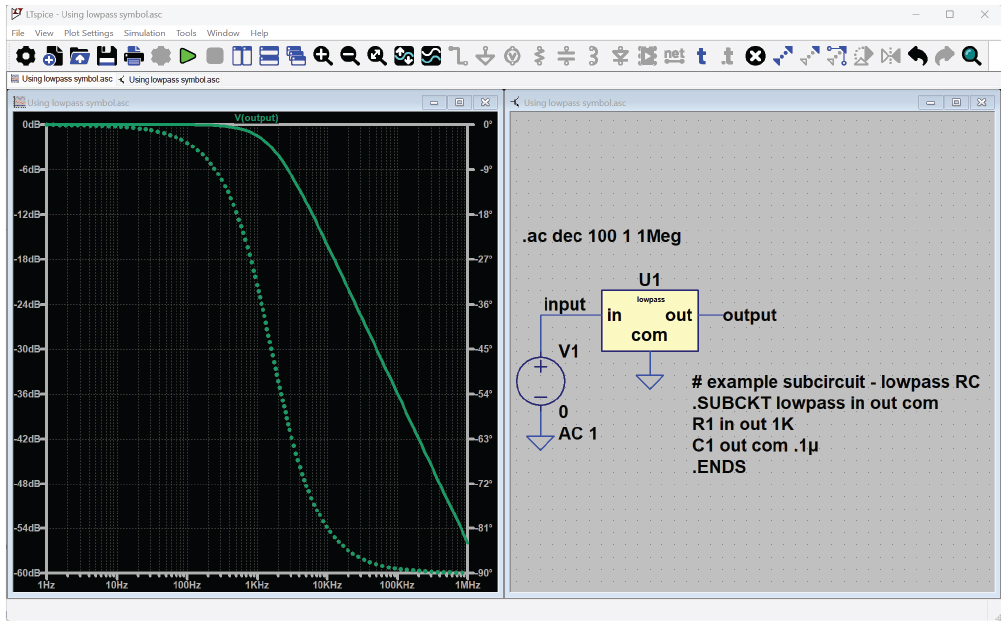The image size is (1007, 626).
Task: Open the Find magnifier icon
Action: [971, 56]
